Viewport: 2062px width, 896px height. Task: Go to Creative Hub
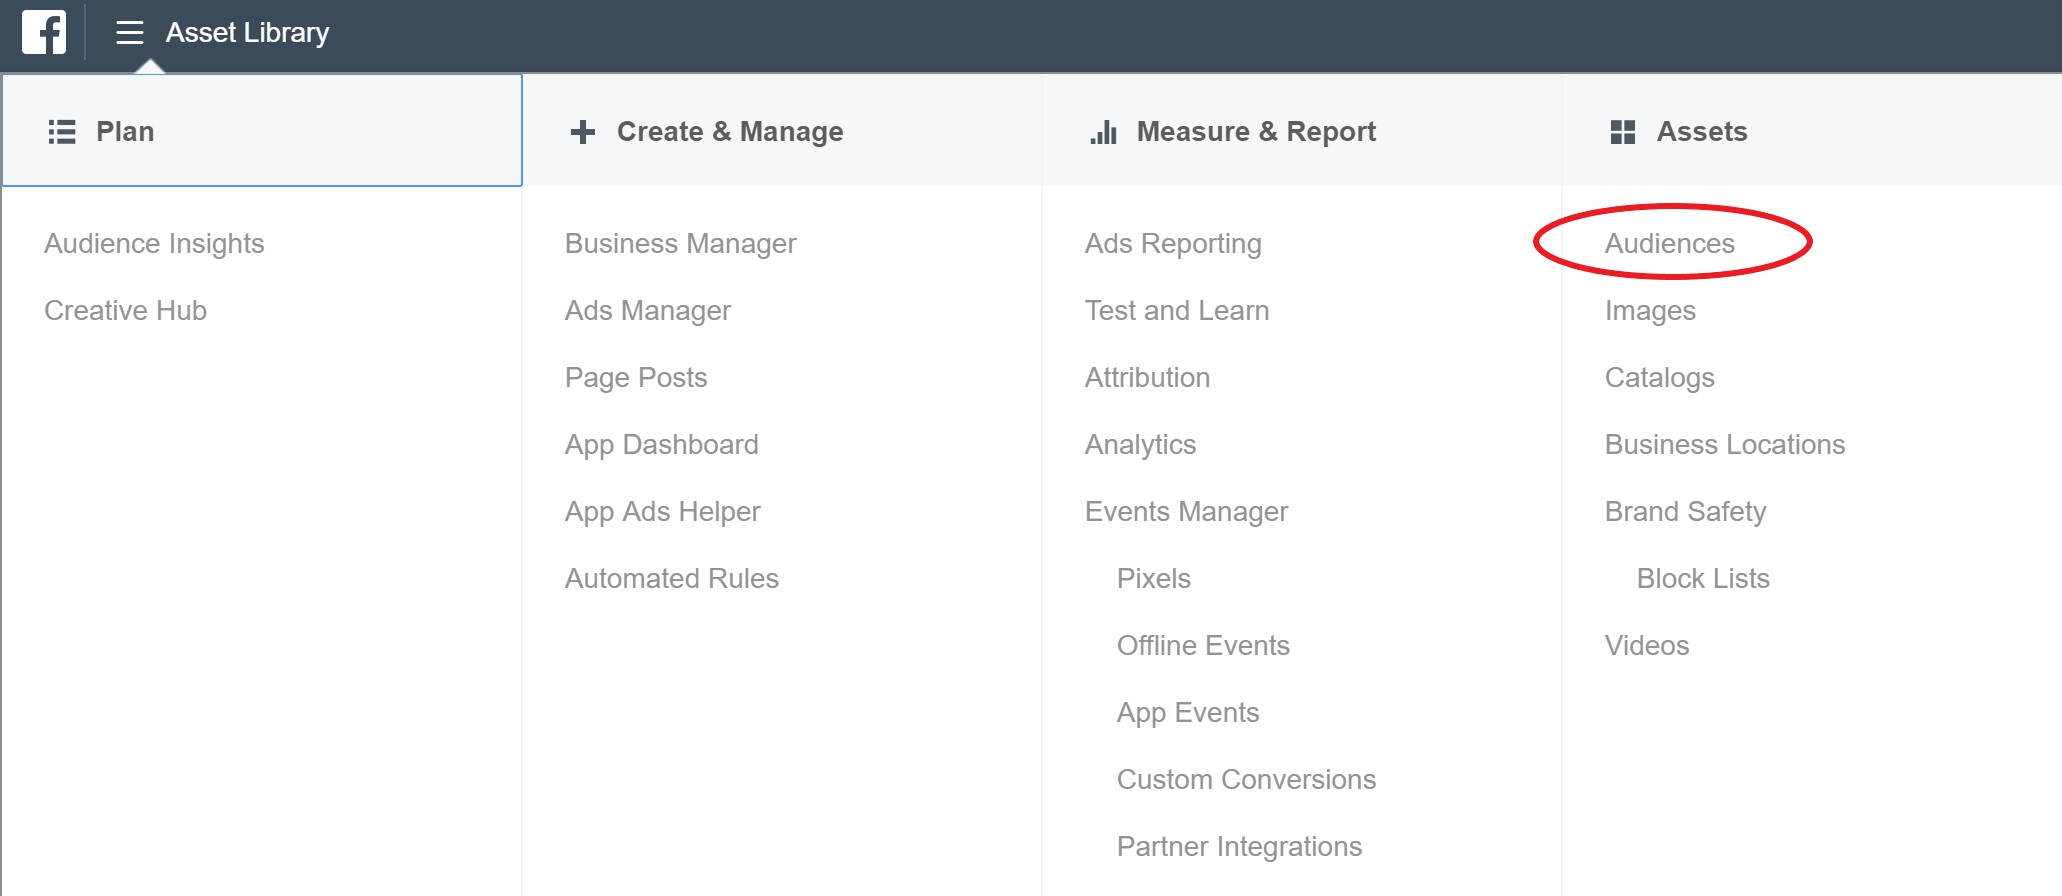tap(125, 311)
